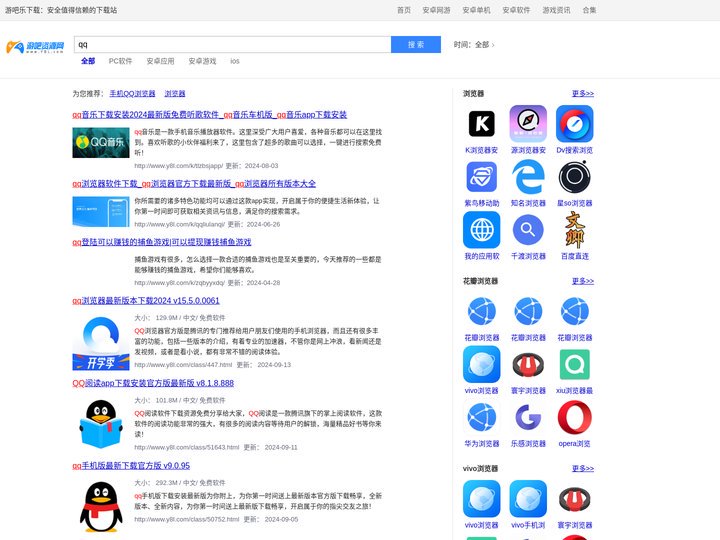
Task: Open 游戏资讯 in top navigation
Action: (556, 10)
